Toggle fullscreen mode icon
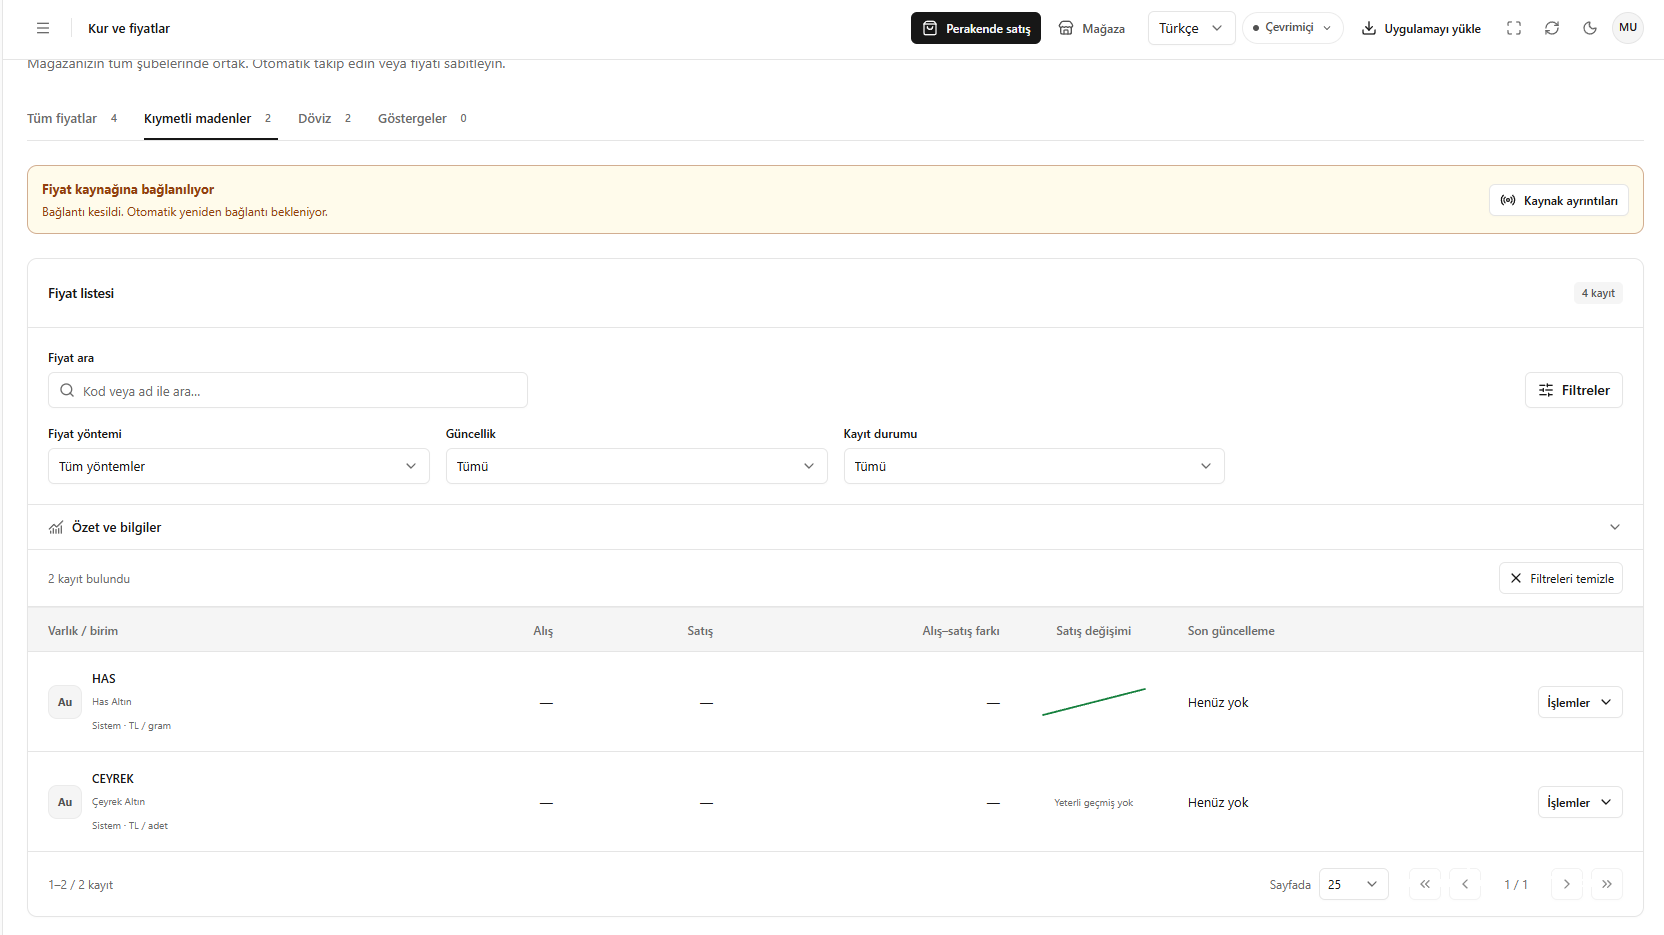Screen dimensions: 1664x935 point(1514,28)
